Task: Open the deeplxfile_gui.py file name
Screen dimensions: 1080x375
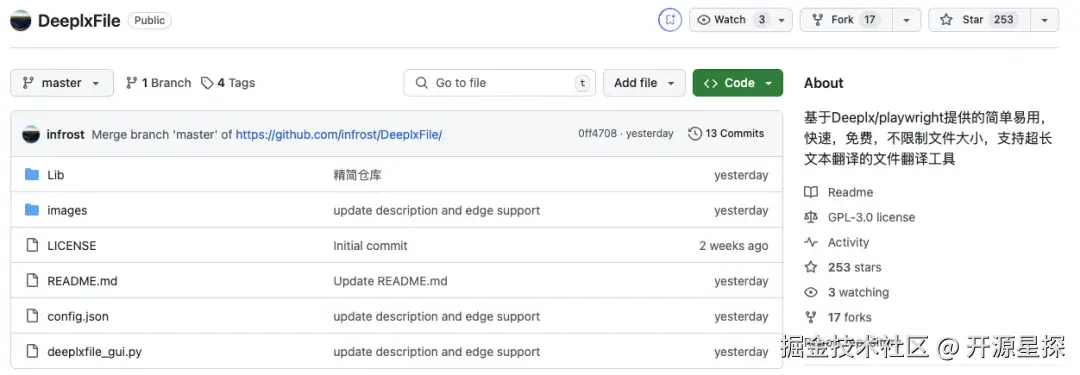Action: tap(94, 352)
